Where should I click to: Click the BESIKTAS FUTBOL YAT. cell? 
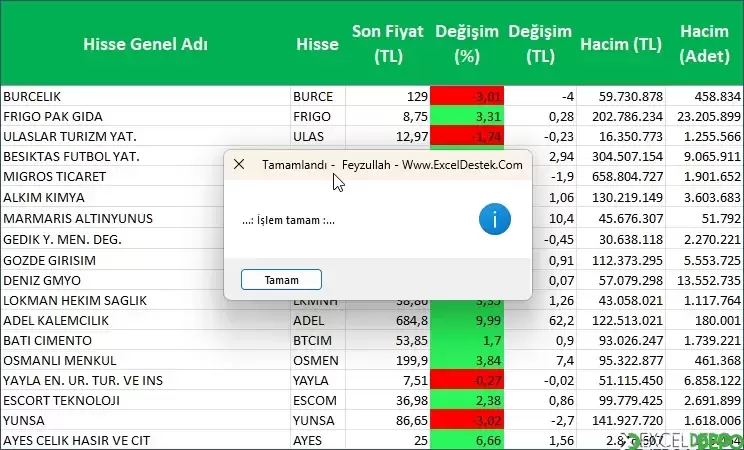112,156
